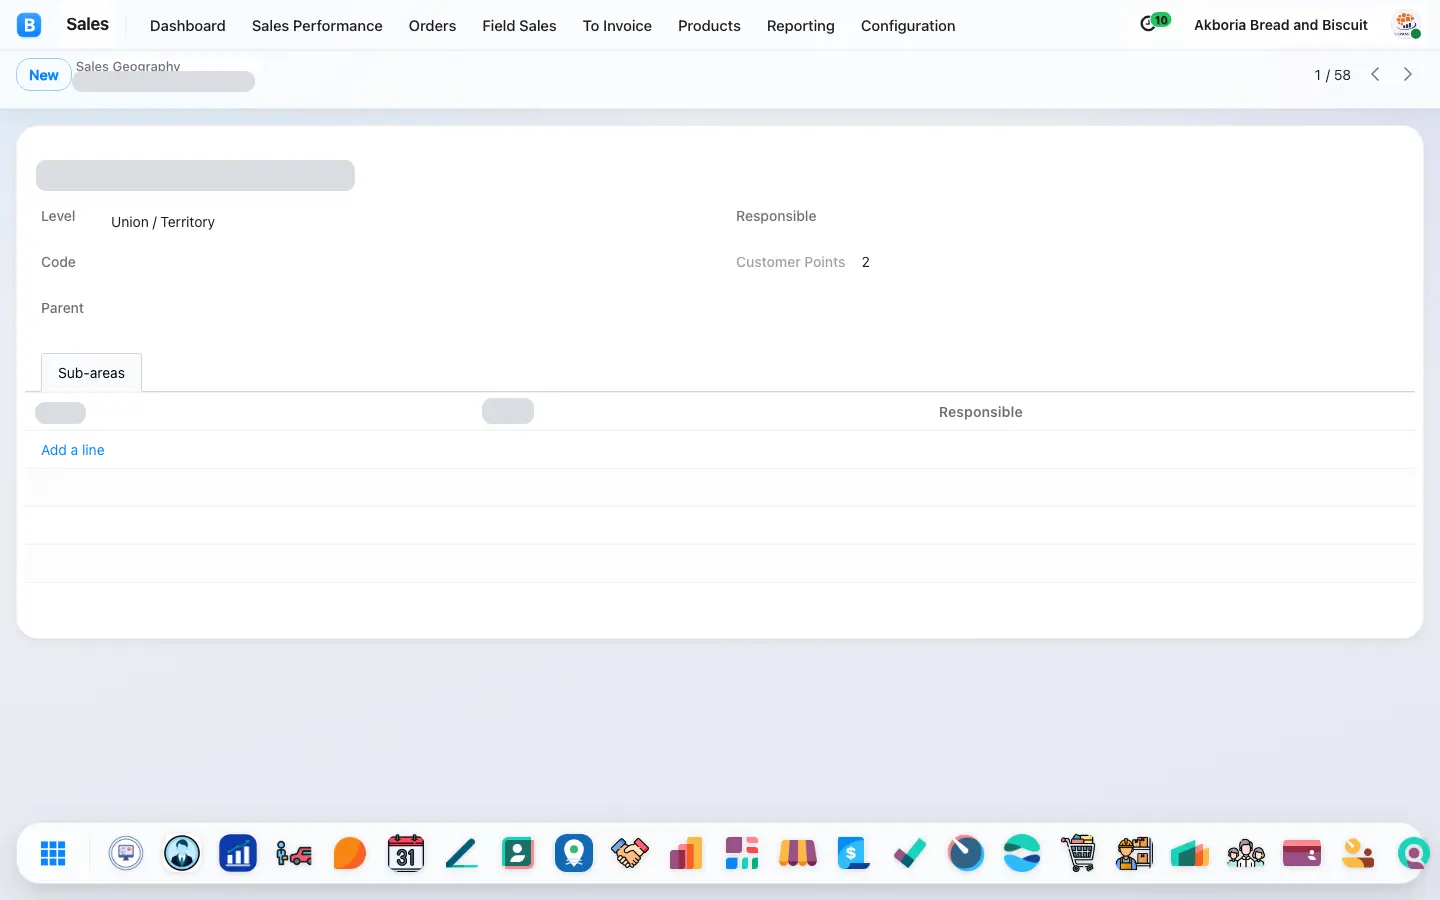Open the map pin location app icon
The image size is (1440, 900).
coord(574,853)
